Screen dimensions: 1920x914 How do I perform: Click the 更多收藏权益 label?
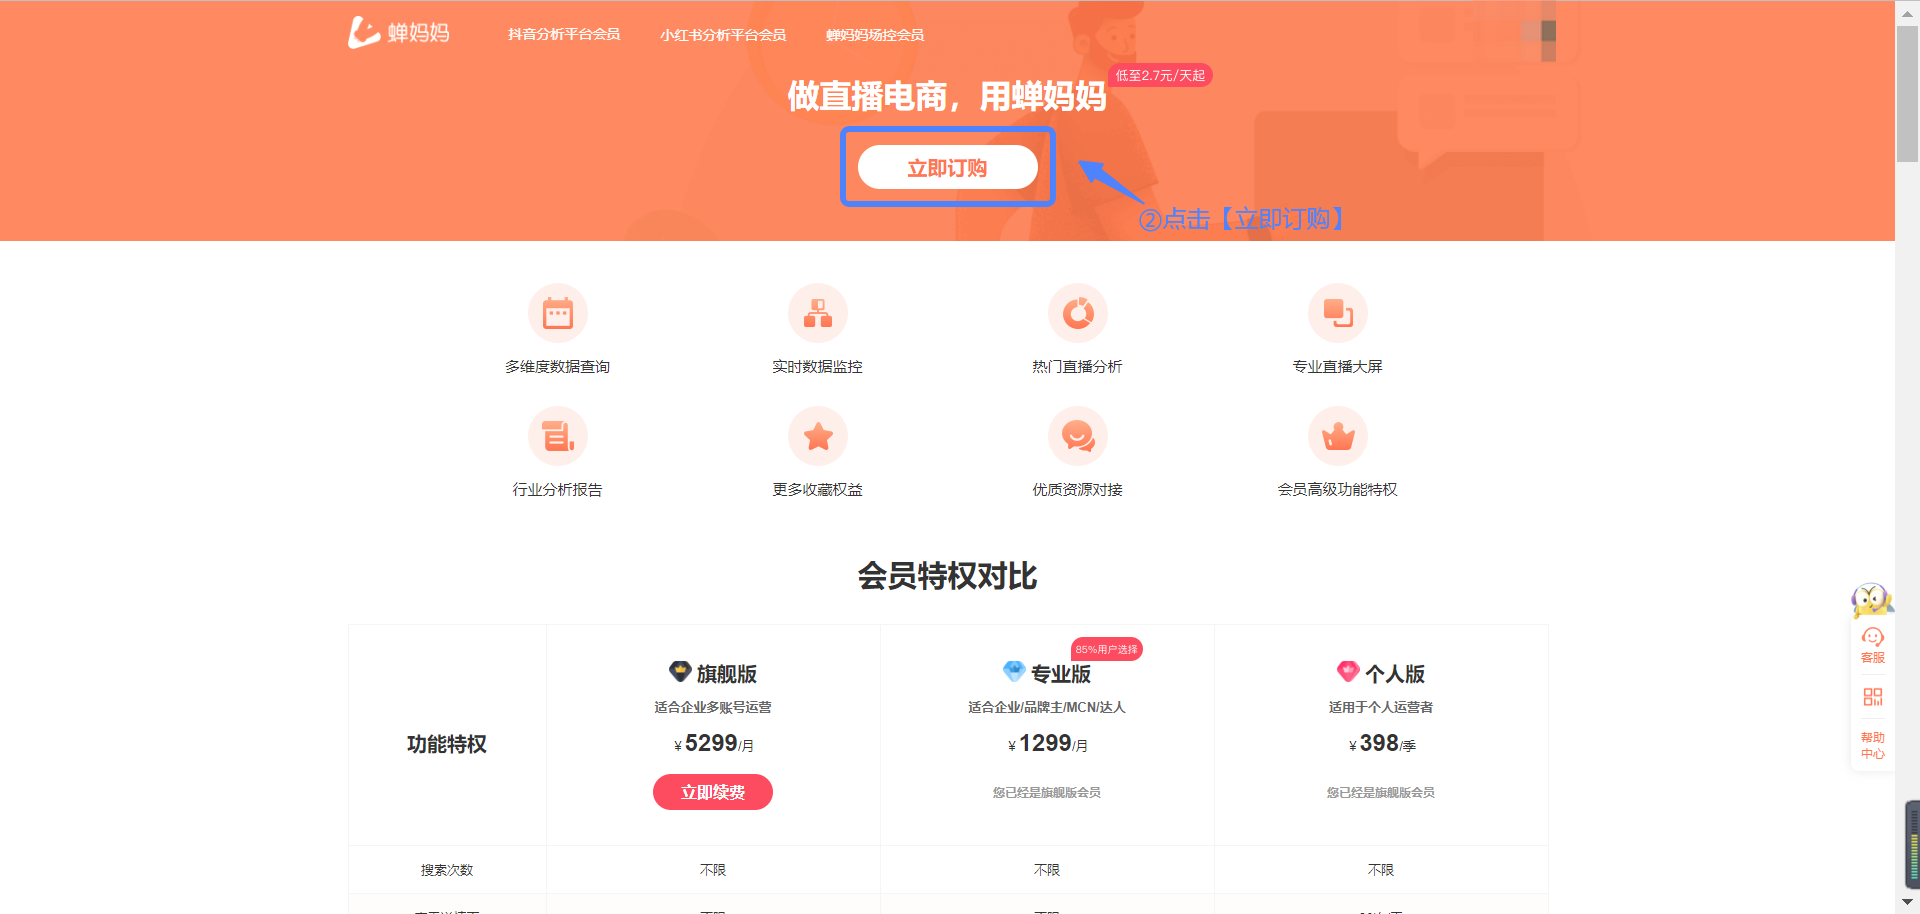817,490
